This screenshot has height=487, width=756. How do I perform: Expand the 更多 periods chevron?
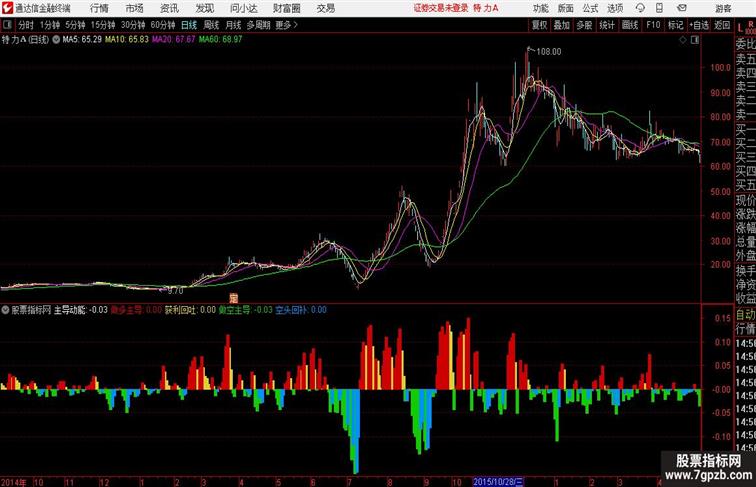click(296, 25)
